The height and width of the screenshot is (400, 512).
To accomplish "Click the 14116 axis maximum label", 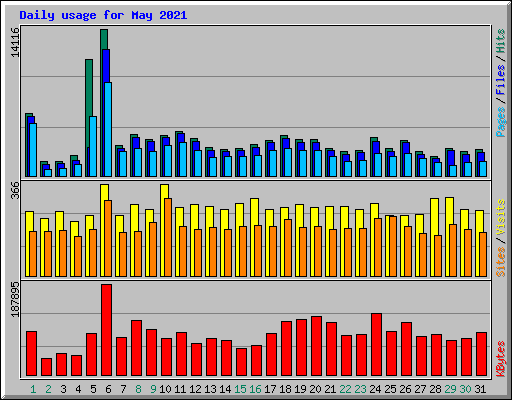I will point(15,42).
